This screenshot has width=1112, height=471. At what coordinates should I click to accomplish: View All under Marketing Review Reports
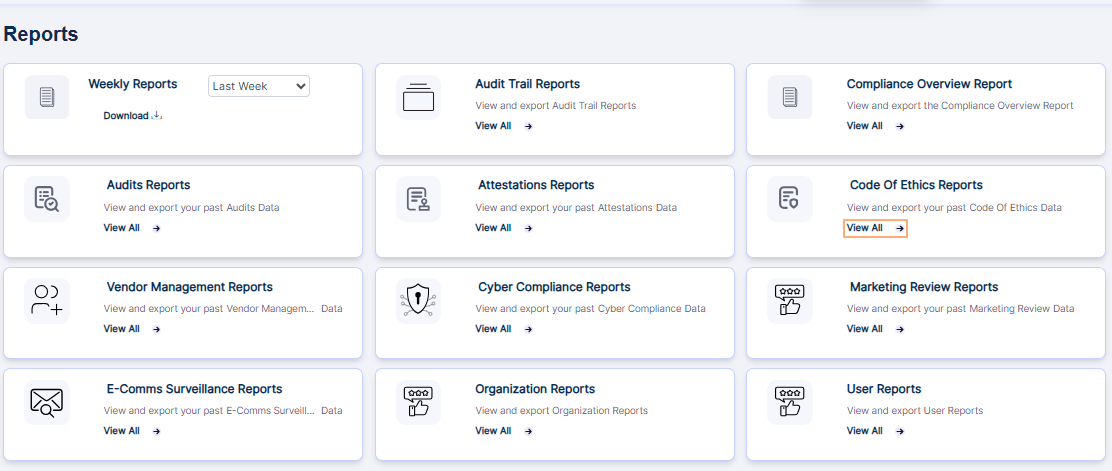(x=864, y=328)
